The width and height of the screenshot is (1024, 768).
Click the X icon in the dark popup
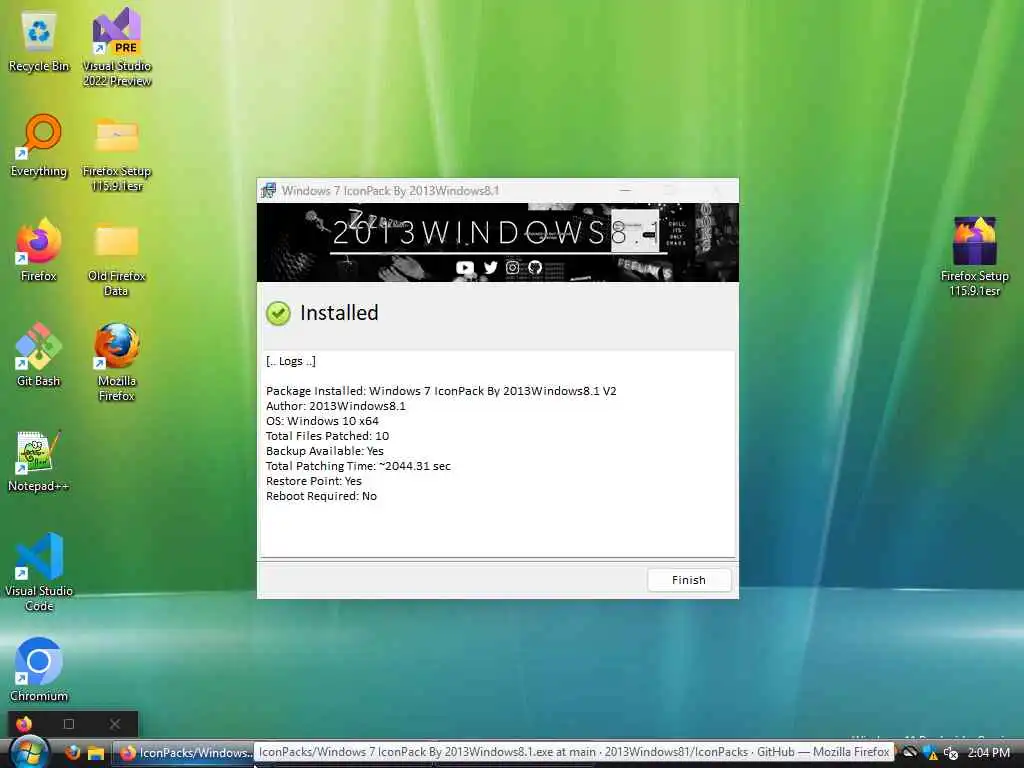pos(115,724)
